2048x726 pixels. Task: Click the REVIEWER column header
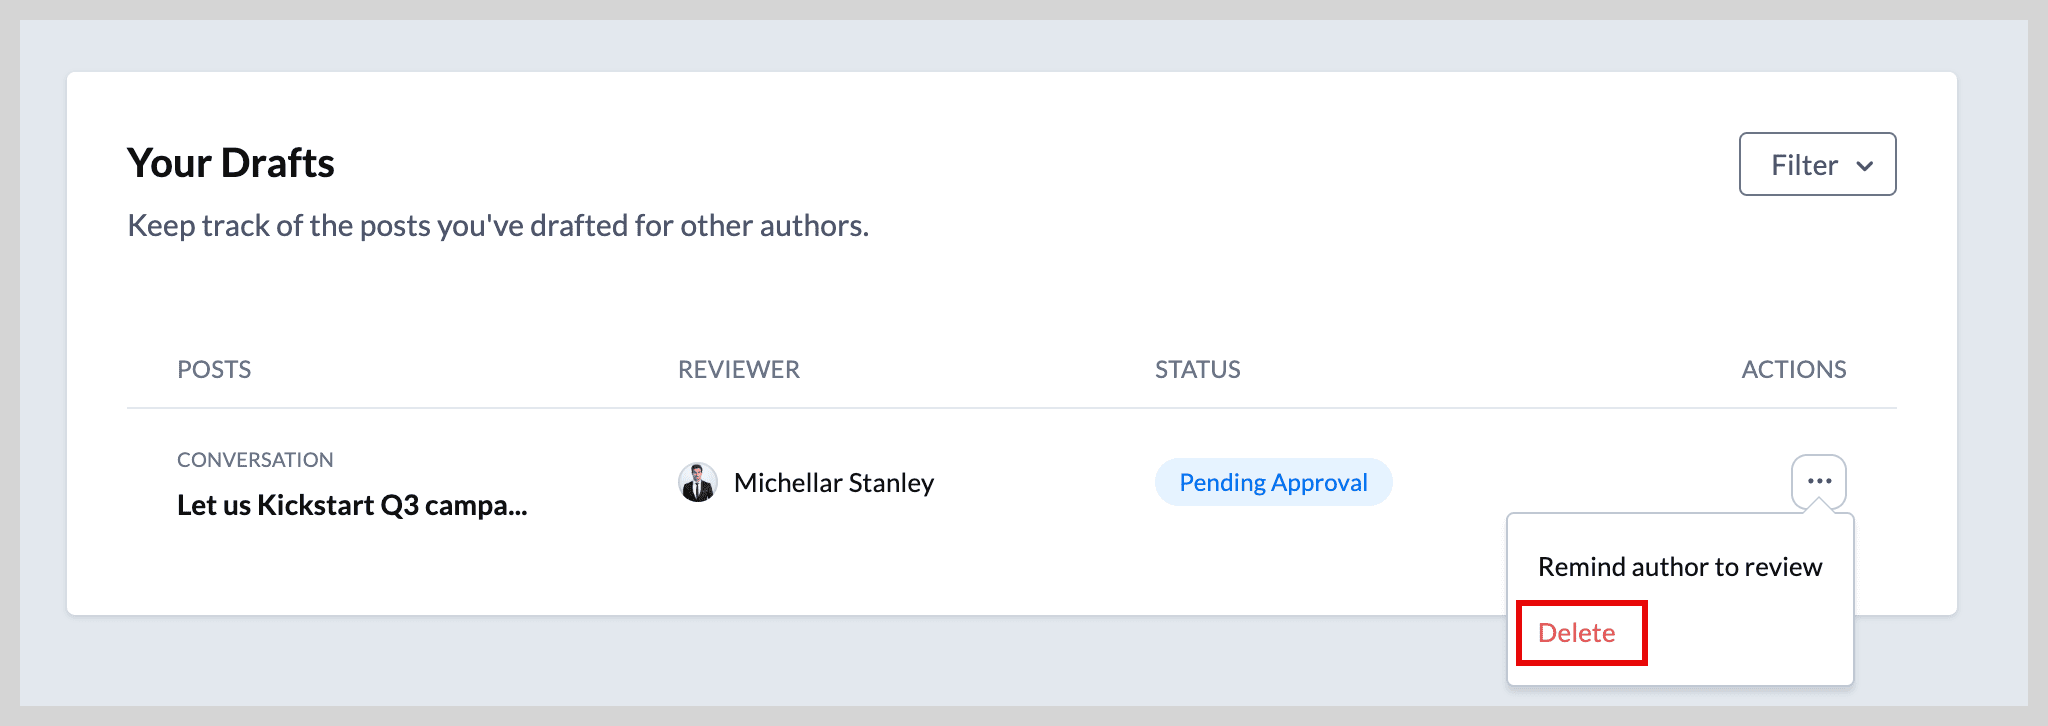pyautogui.click(x=739, y=369)
